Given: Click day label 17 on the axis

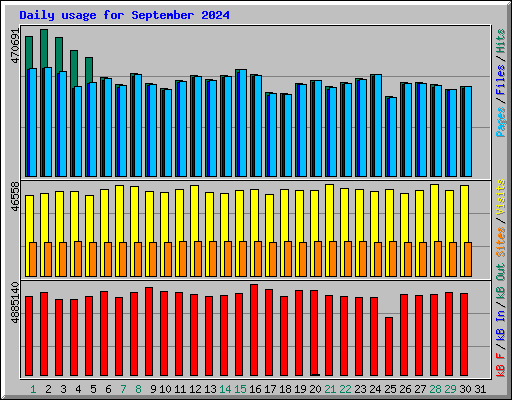Looking at the screenshot, I should click(270, 389).
